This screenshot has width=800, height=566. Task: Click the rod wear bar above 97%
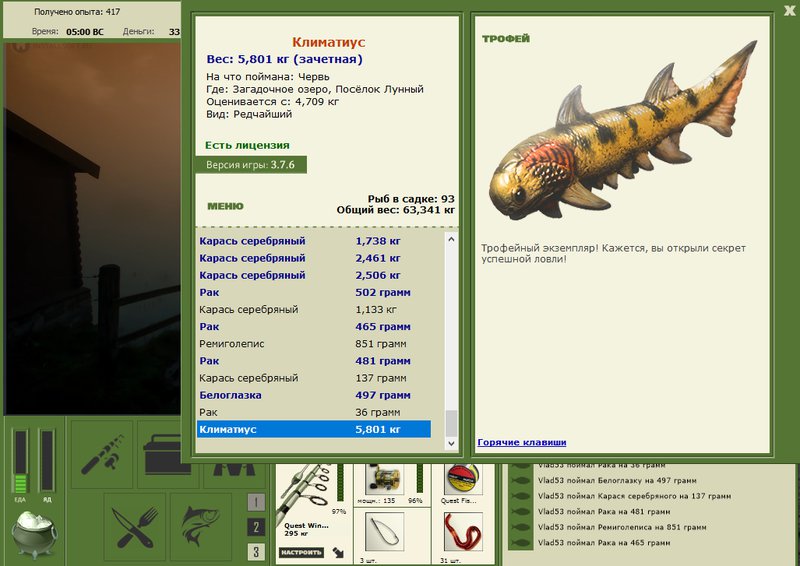click(340, 483)
